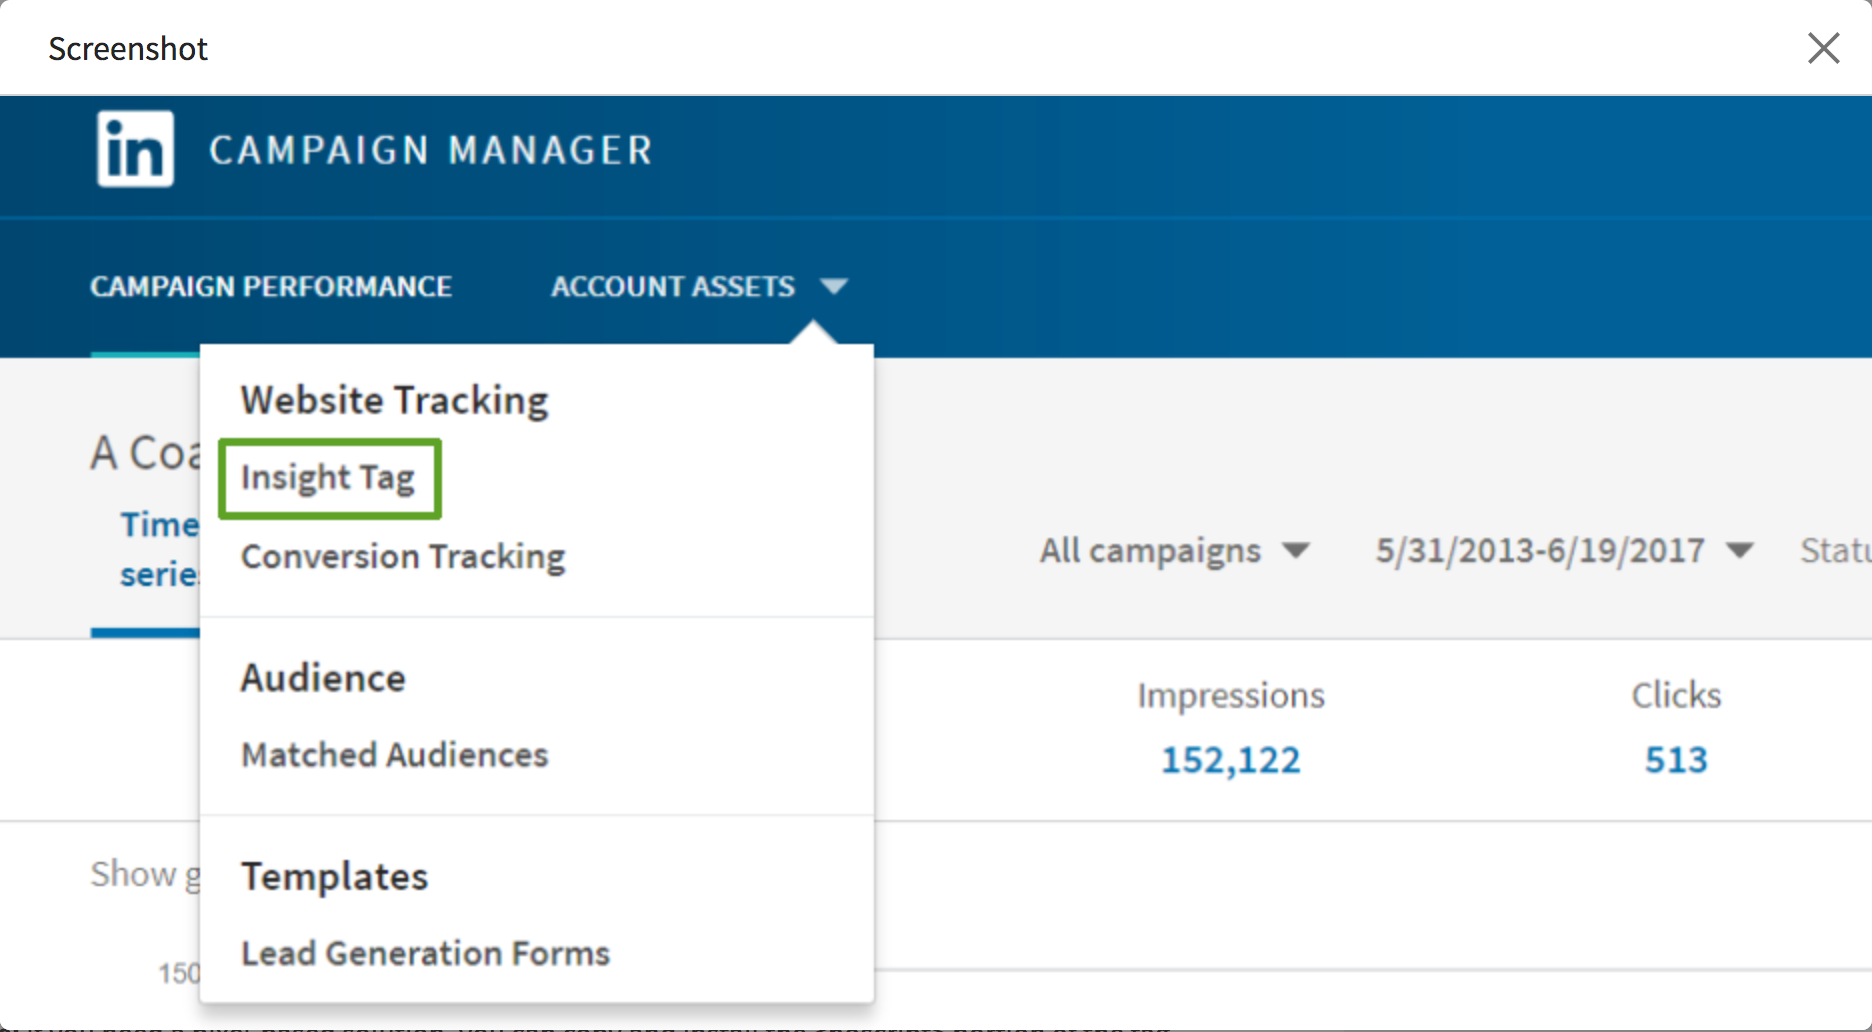Click the LinkedIn logo icon

click(135, 149)
